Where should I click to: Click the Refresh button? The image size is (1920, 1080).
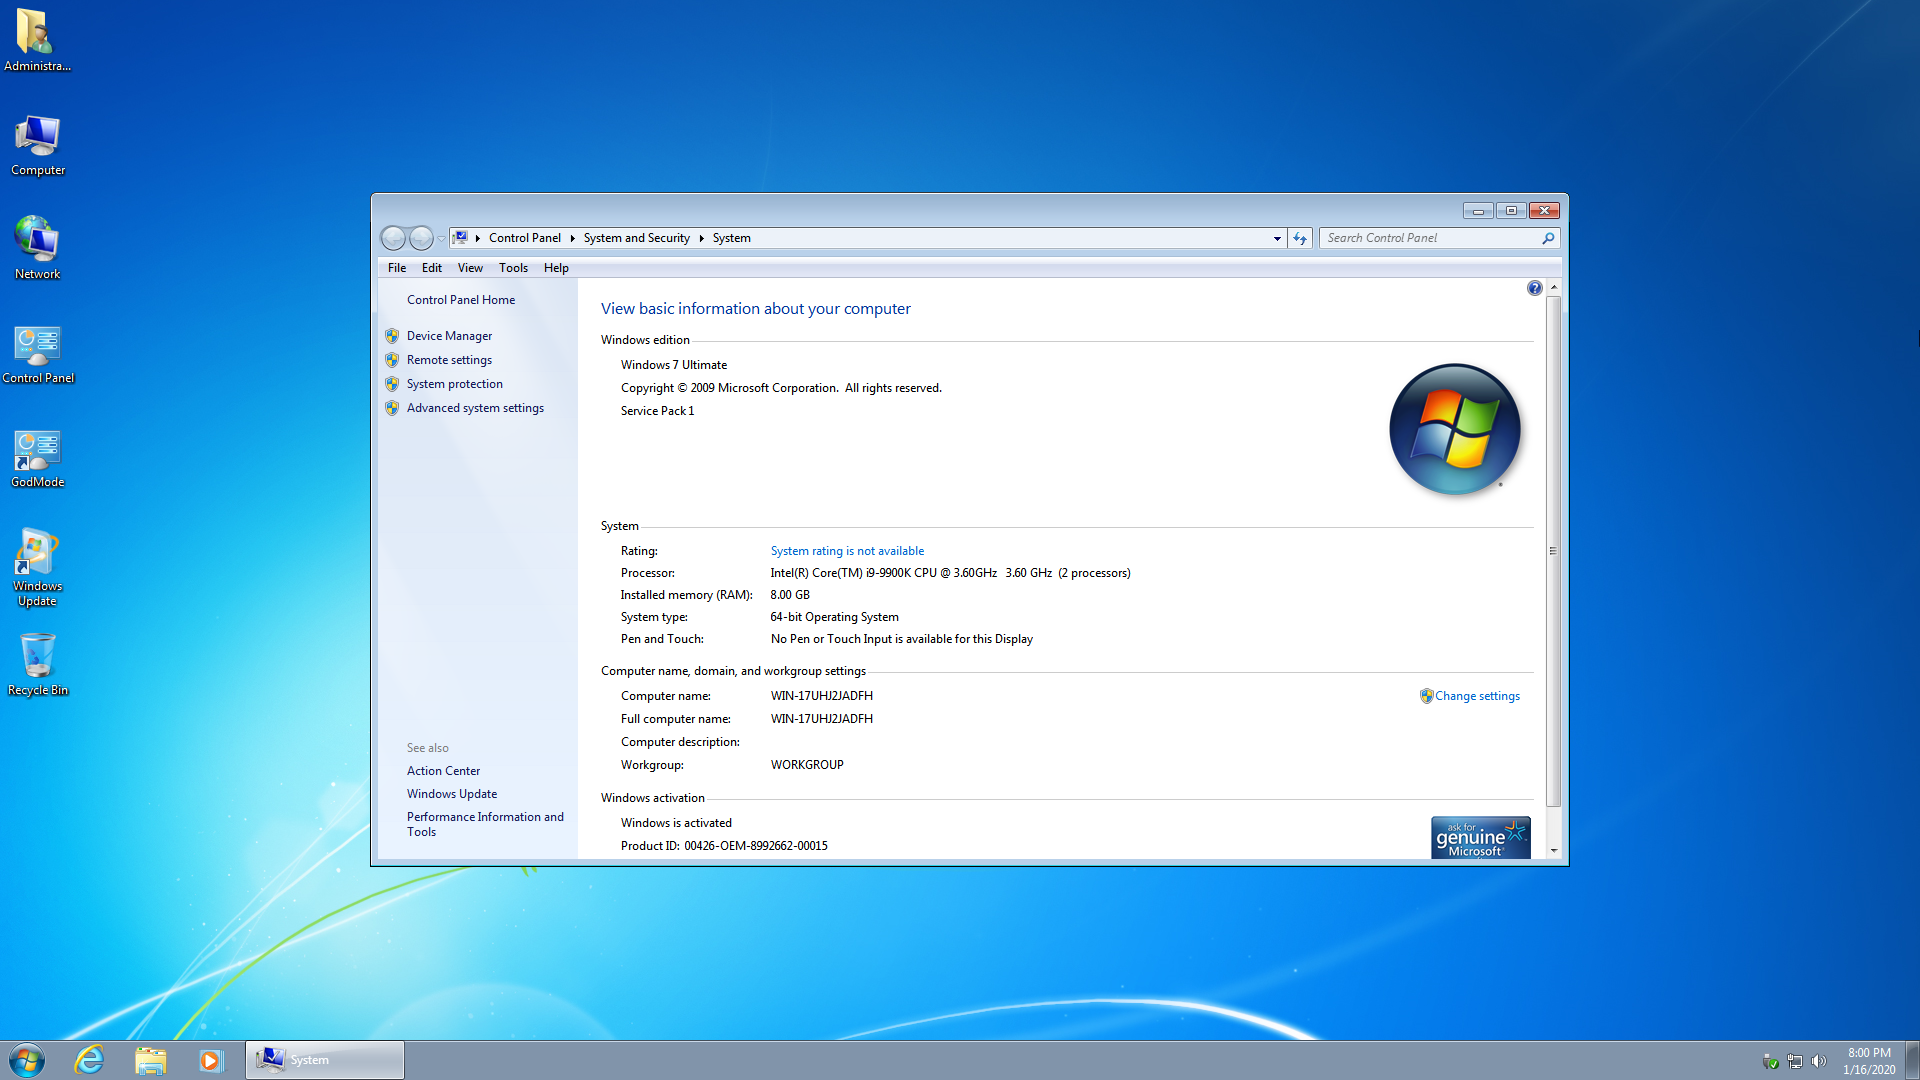click(1300, 238)
